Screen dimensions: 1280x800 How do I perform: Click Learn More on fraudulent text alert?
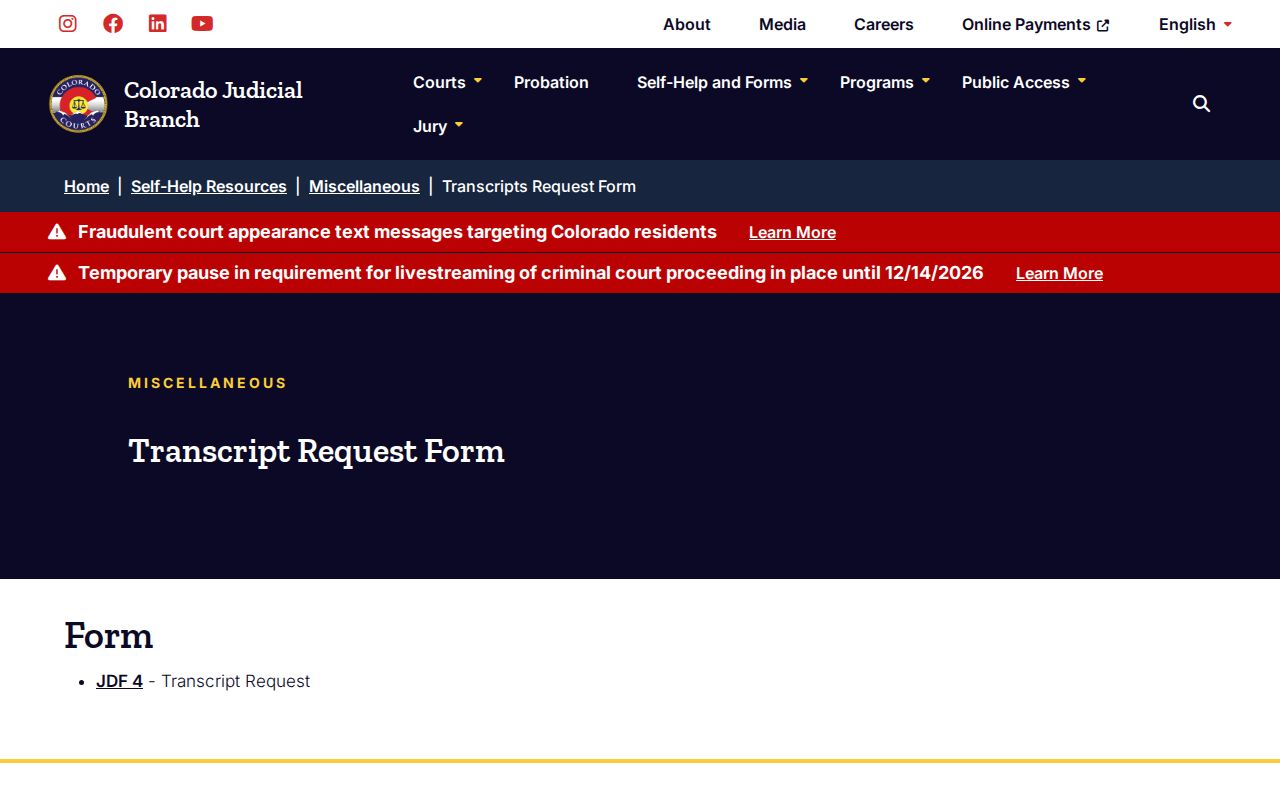click(792, 232)
